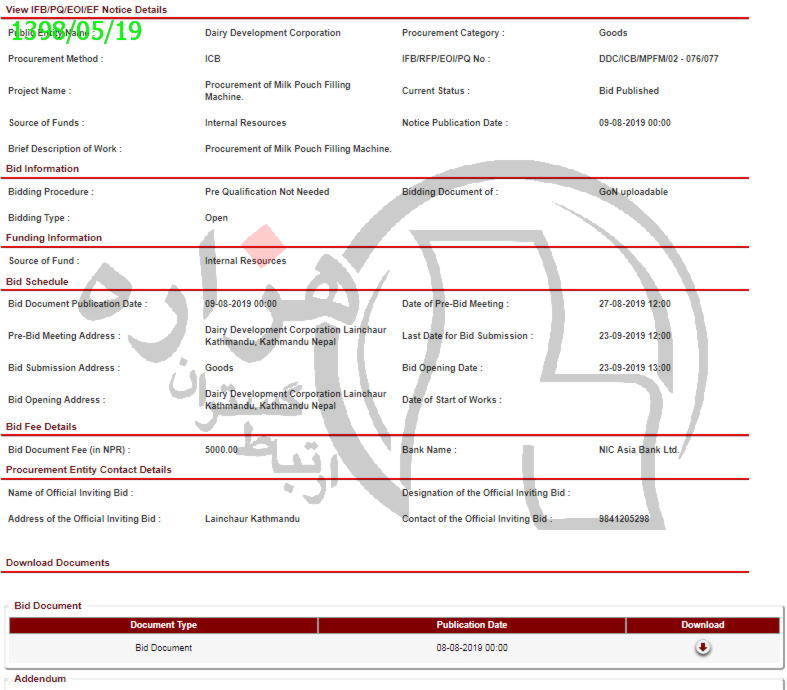Click the Download column header

click(702, 625)
